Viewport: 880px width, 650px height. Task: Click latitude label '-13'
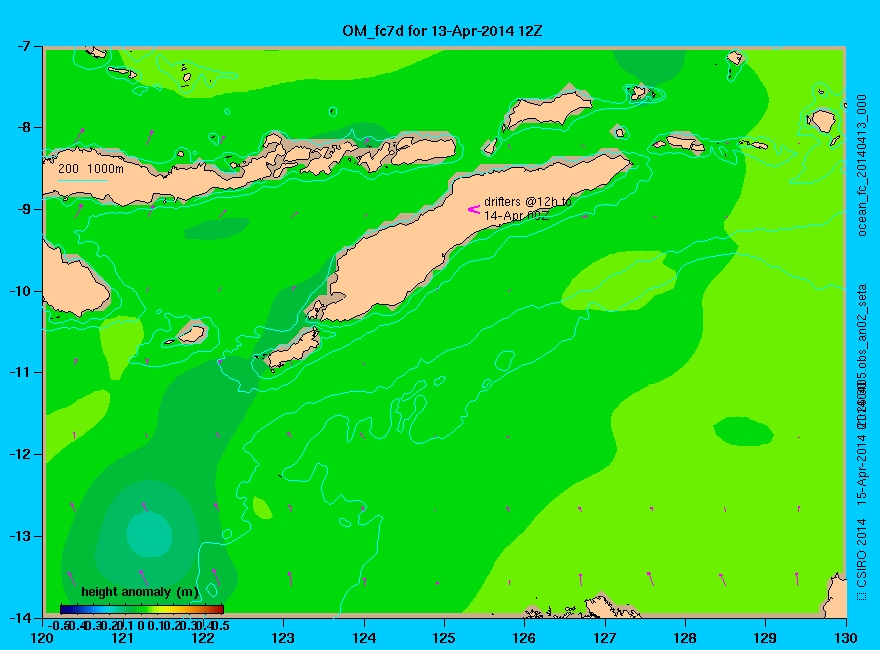19,536
